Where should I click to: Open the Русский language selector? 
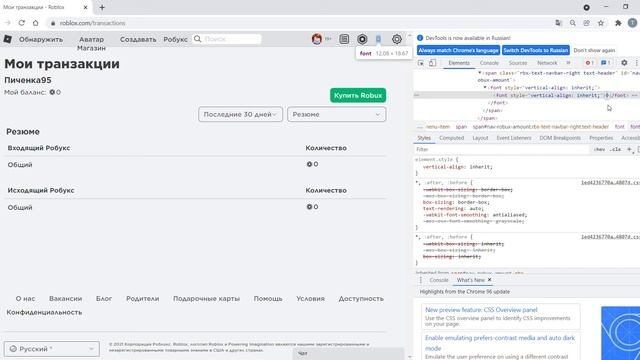click(x=51, y=349)
